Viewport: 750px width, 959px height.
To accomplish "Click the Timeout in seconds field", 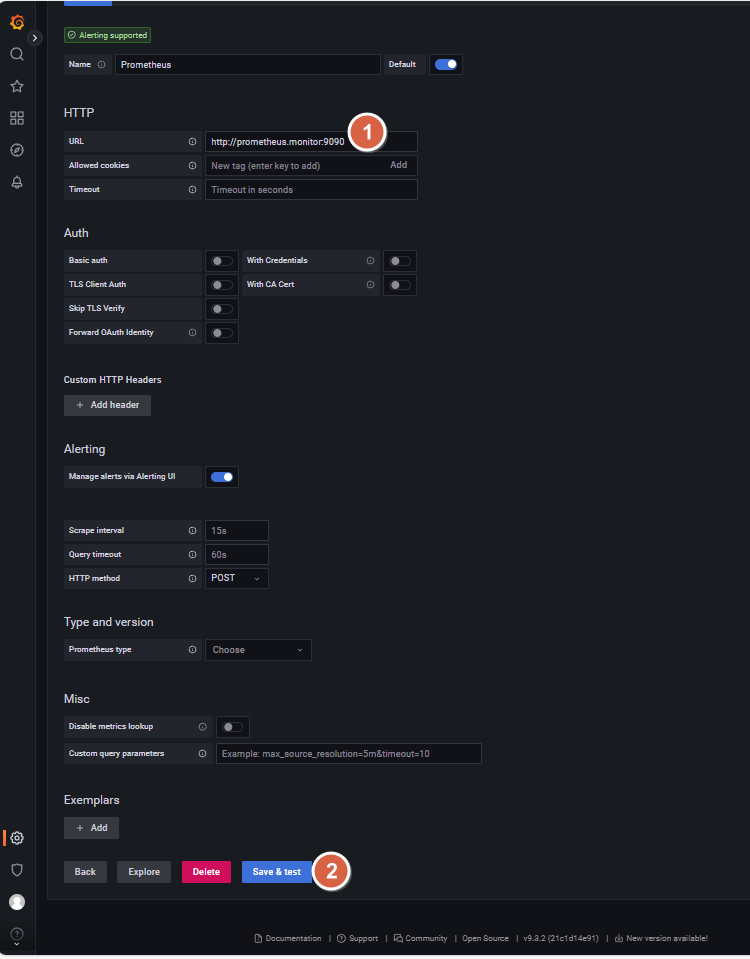I will coord(311,190).
